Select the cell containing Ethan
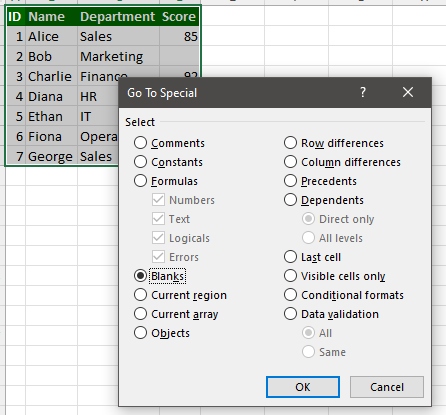Screen dimensions: 446x415 (x=52, y=116)
